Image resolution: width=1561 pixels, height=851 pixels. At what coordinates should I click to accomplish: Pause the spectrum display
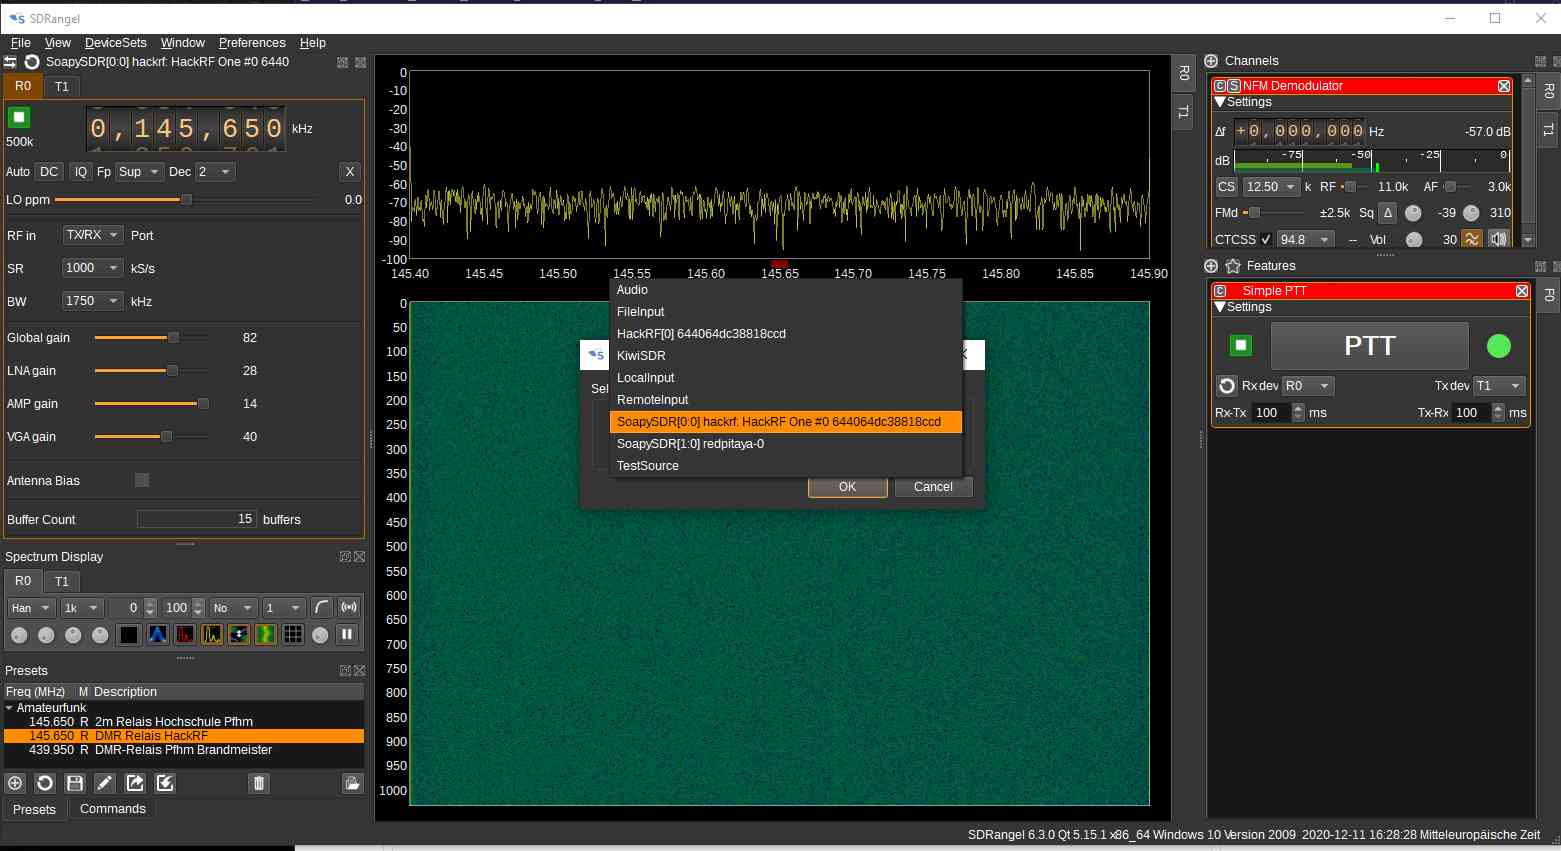[347, 634]
